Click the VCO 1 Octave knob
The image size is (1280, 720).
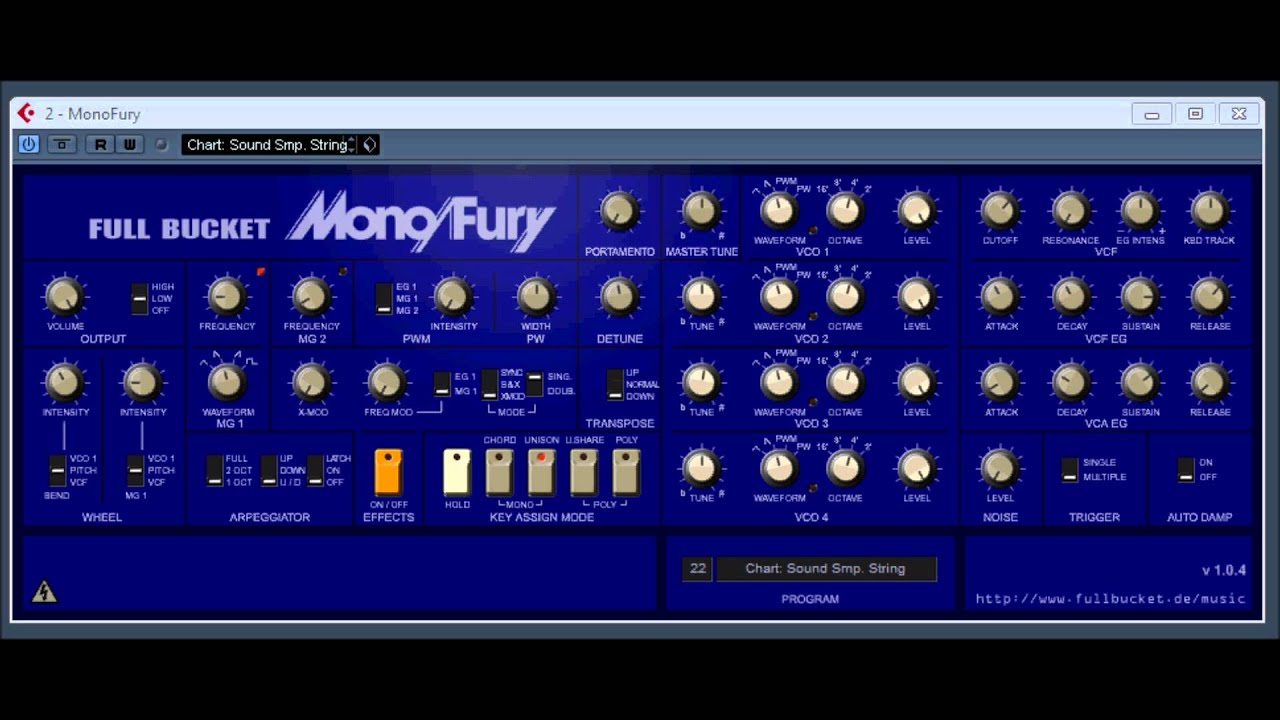pyautogui.click(x=845, y=210)
